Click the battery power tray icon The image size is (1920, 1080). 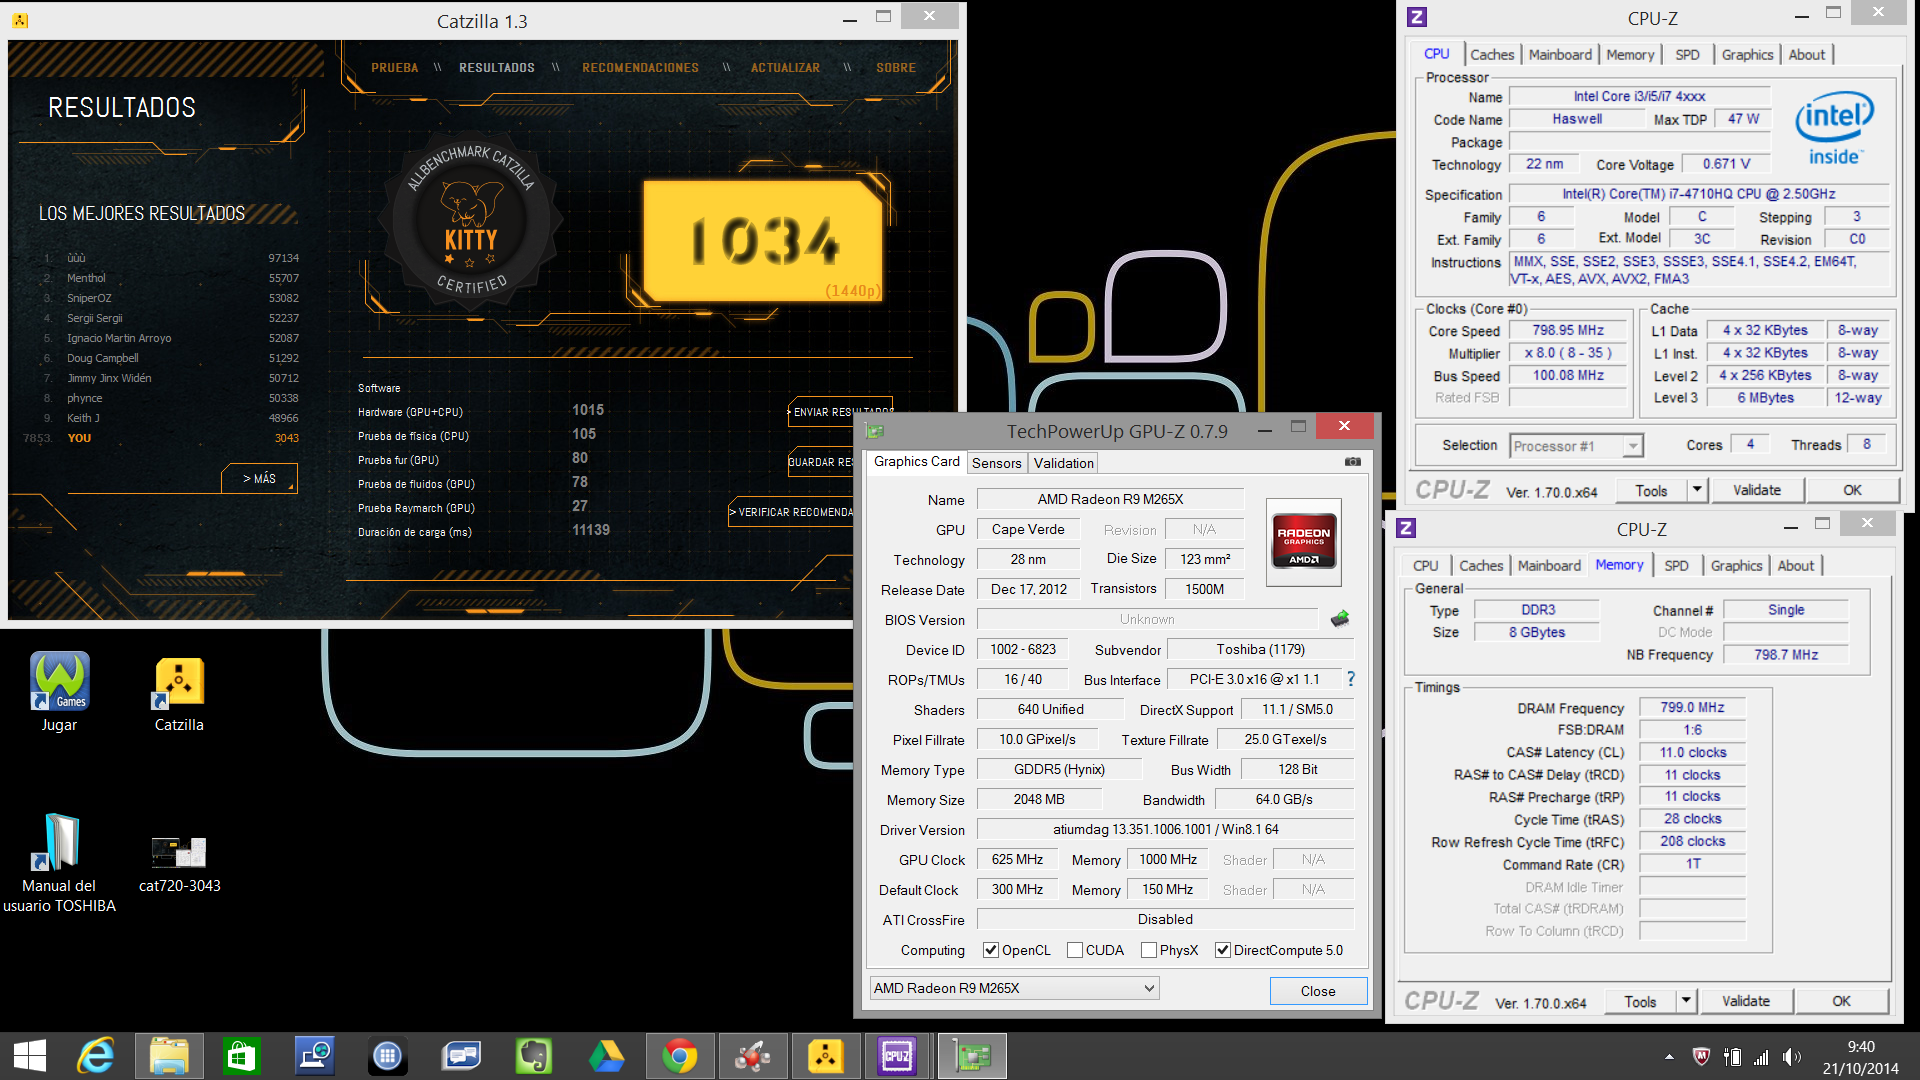coord(1731,1057)
